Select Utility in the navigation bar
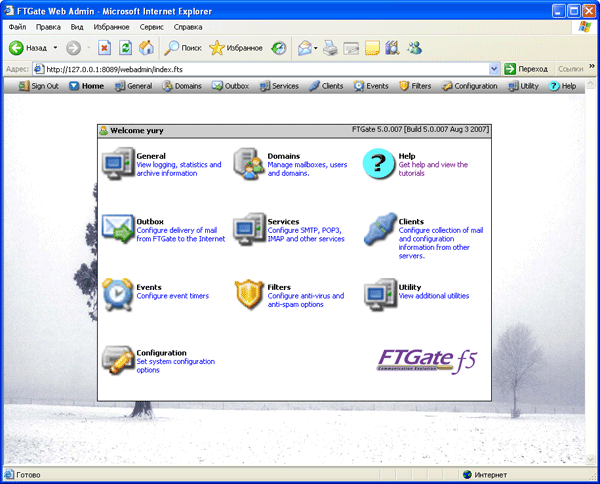Image resolution: width=600 pixels, height=484 pixels. click(523, 86)
